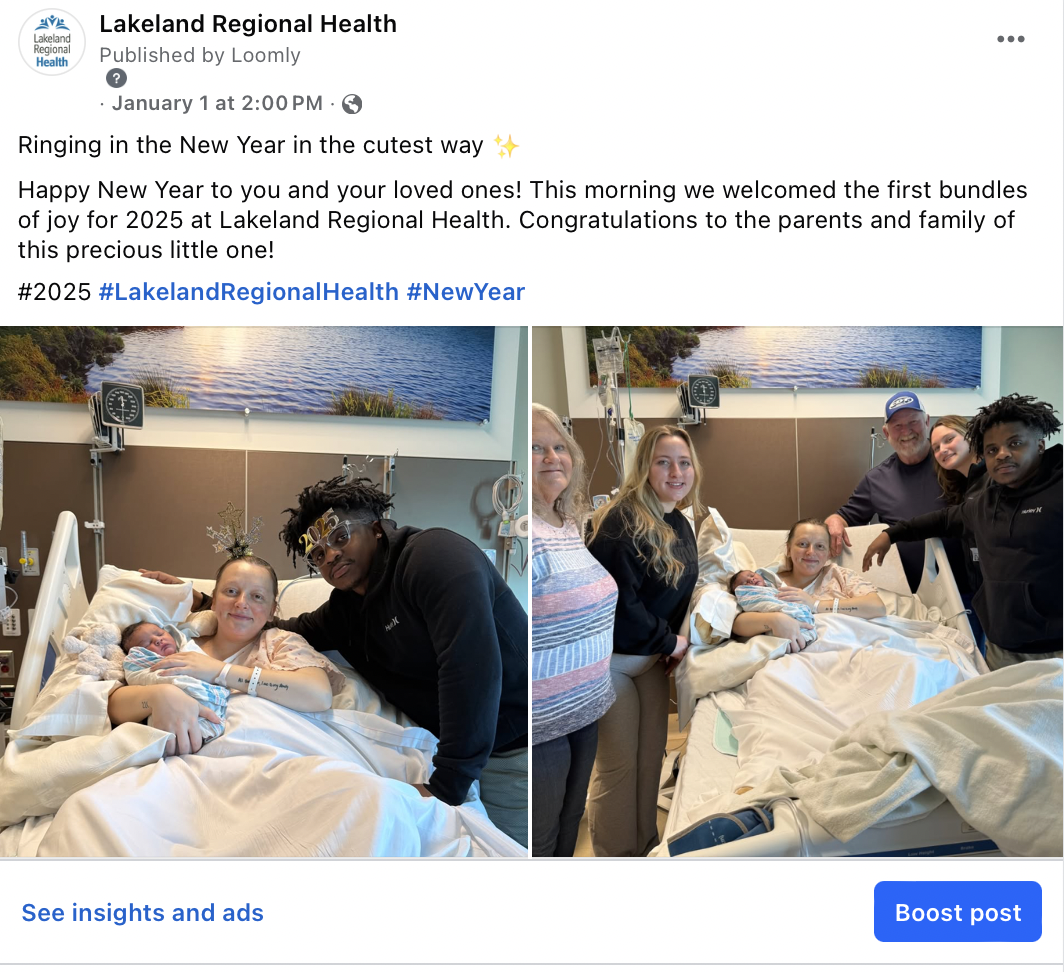The height and width of the screenshot is (972, 1064).
Task: Click the question mark help icon
Action: 116,78
